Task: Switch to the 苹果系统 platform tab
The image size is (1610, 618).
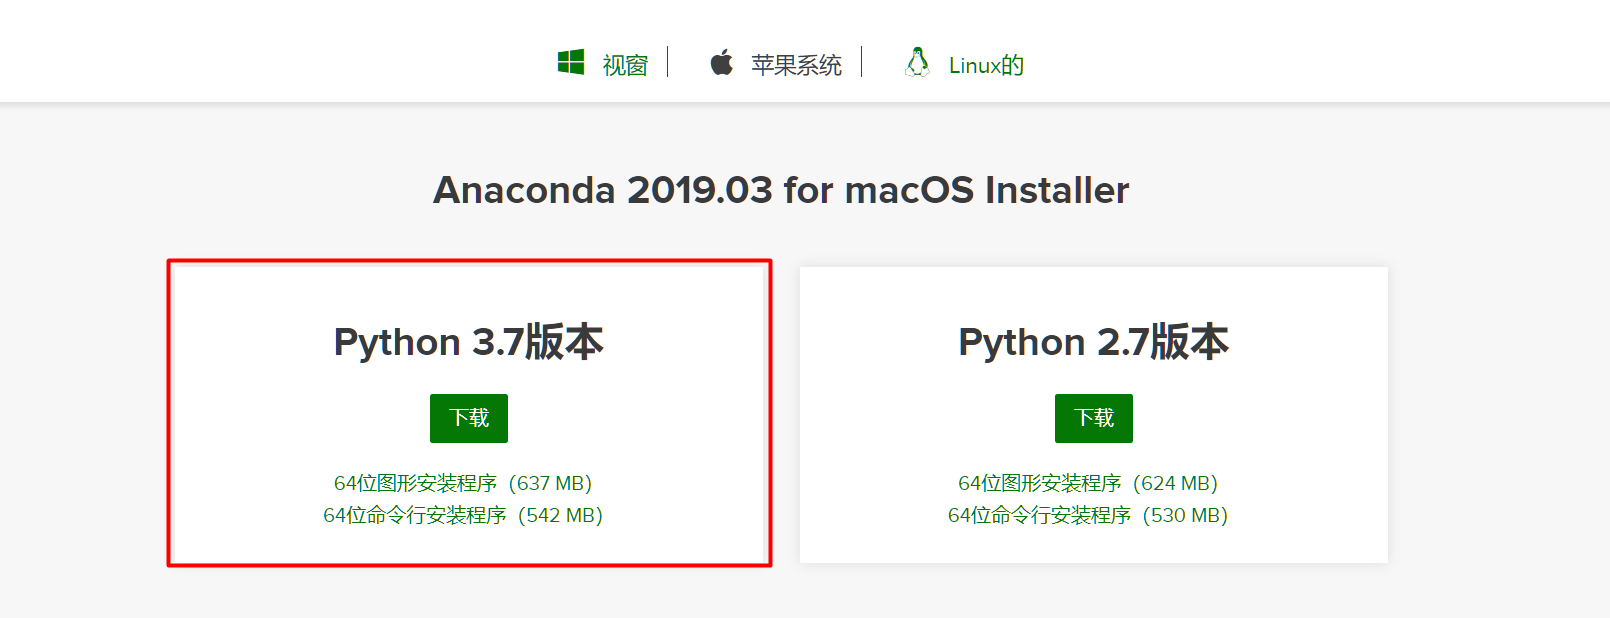Action: click(x=796, y=64)
